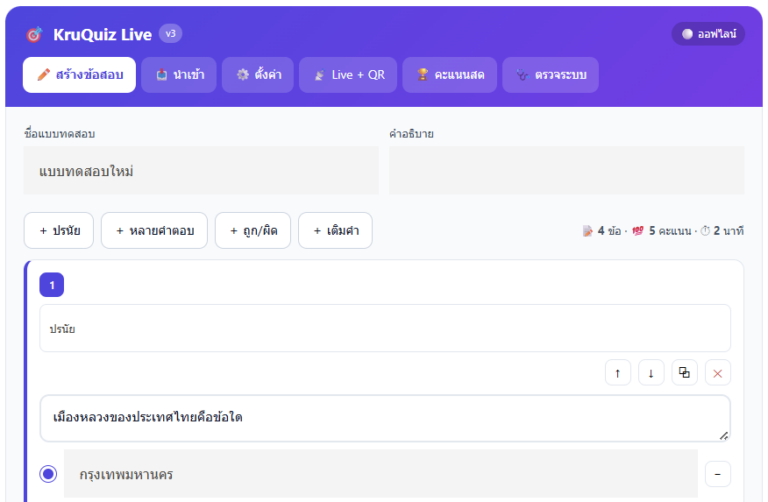The height and width of the screenshot is (502, 768).
Task: Add a เติมคำ fill-in question
Action: (336, 231)
